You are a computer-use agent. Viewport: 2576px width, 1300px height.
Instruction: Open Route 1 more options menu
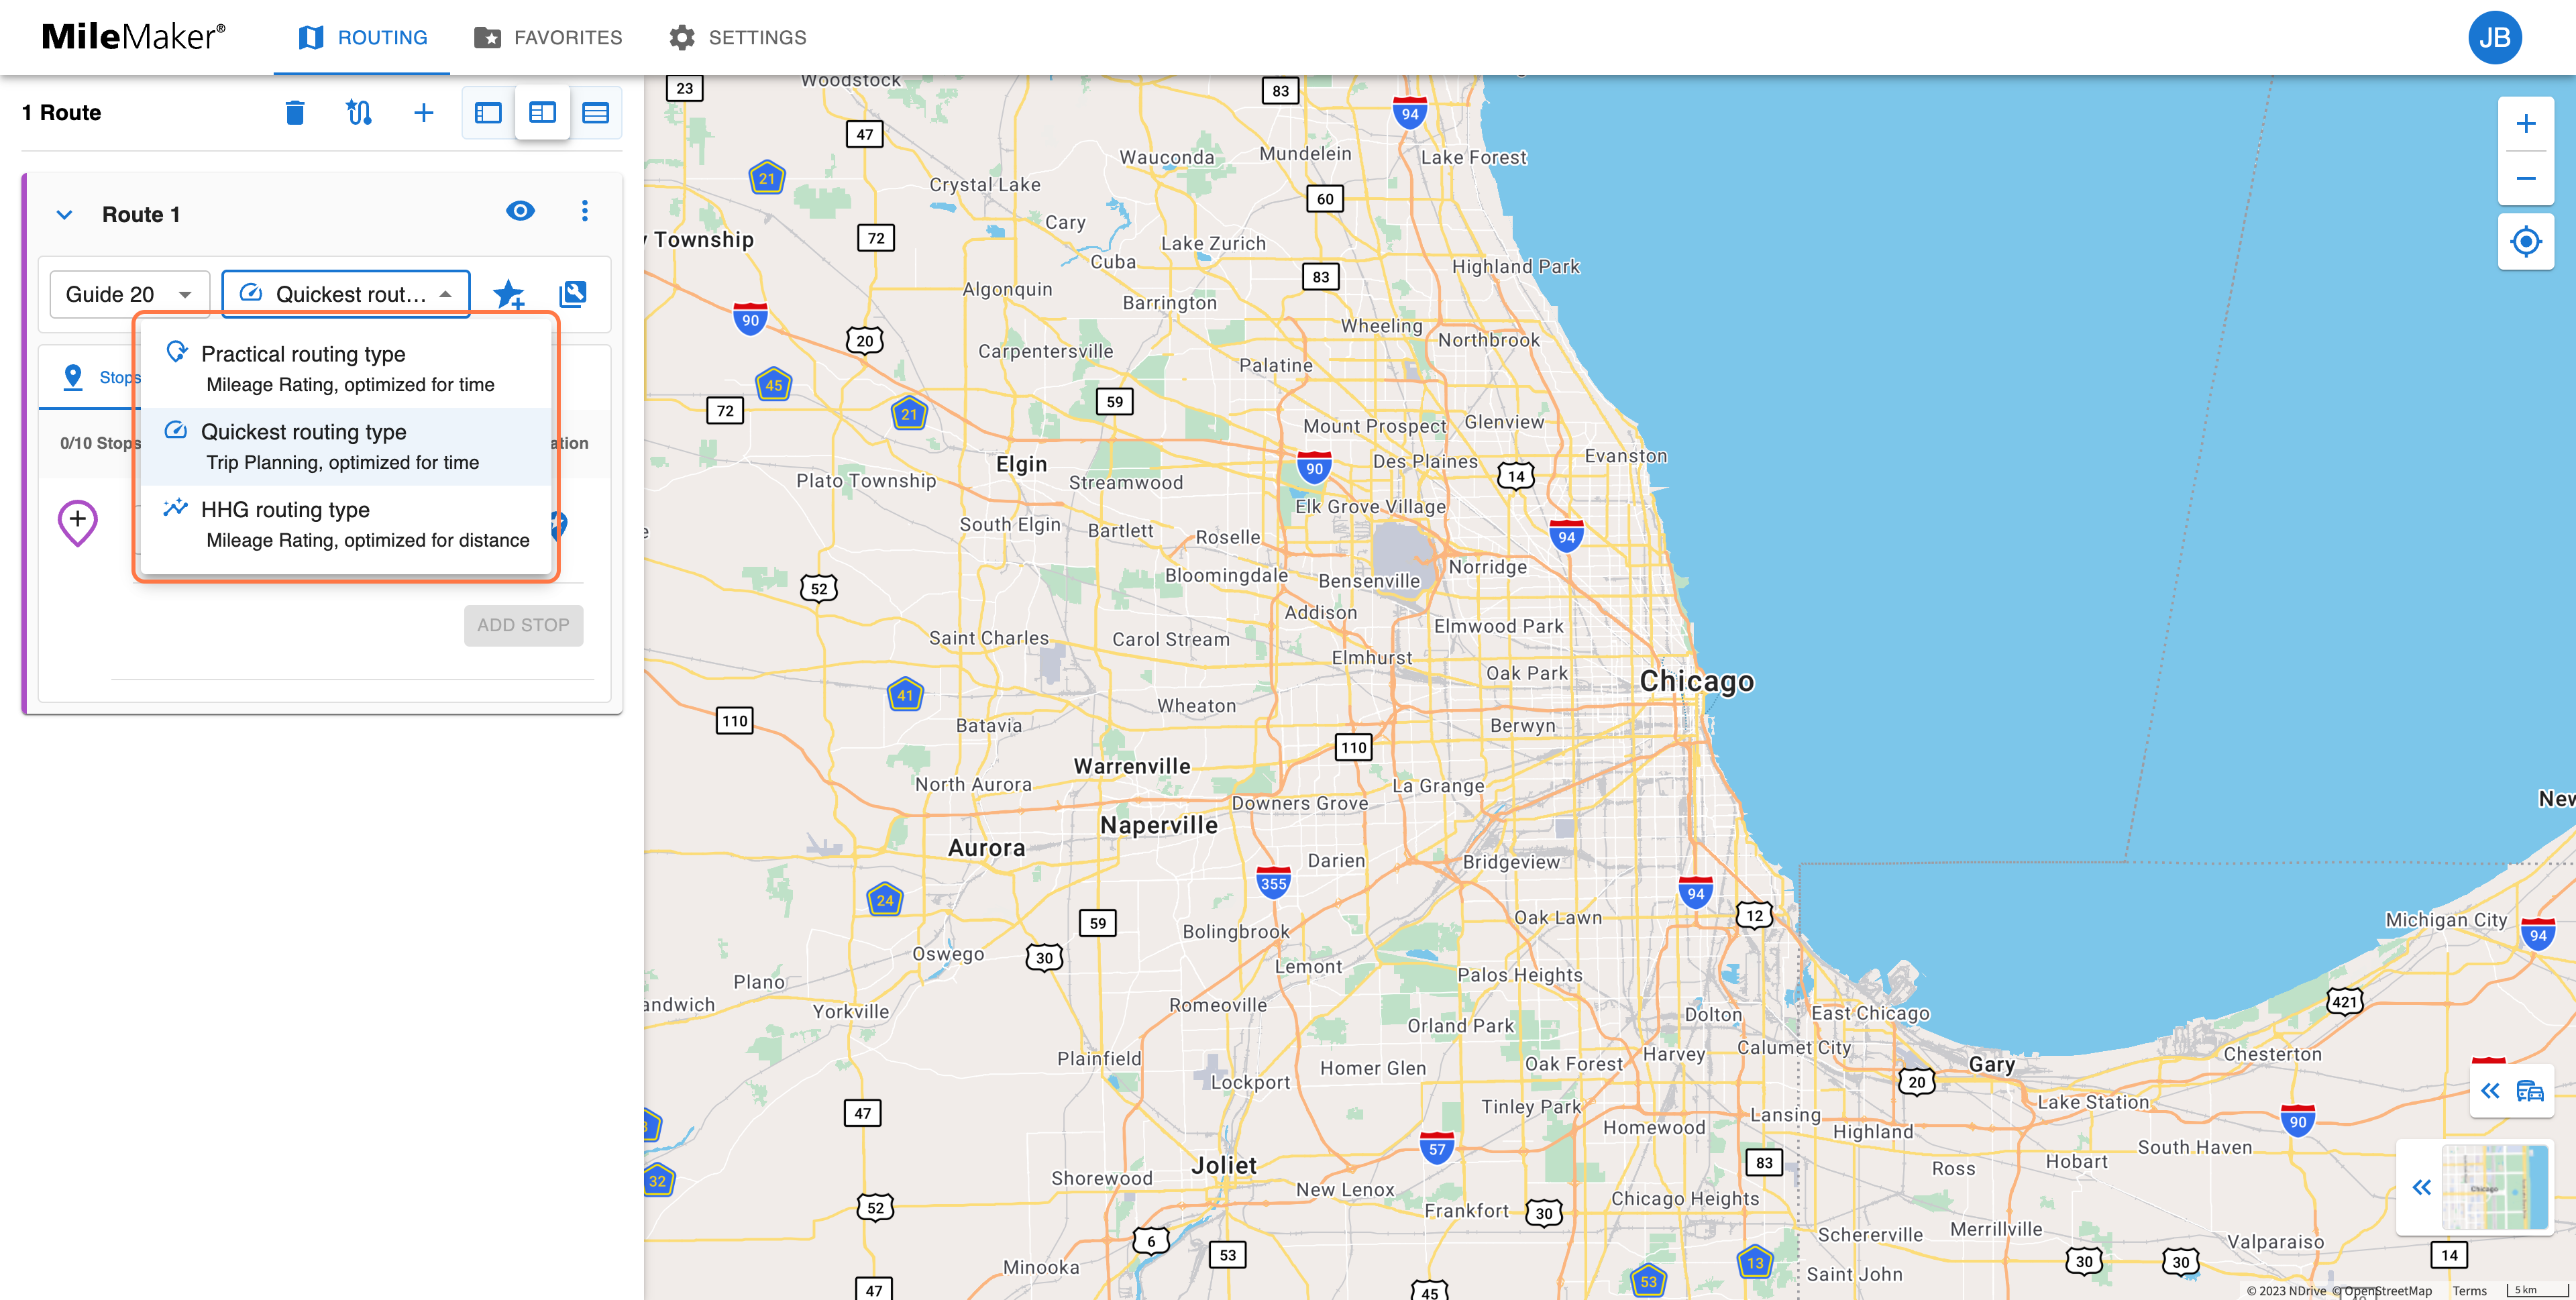click(x=585, y=211)
